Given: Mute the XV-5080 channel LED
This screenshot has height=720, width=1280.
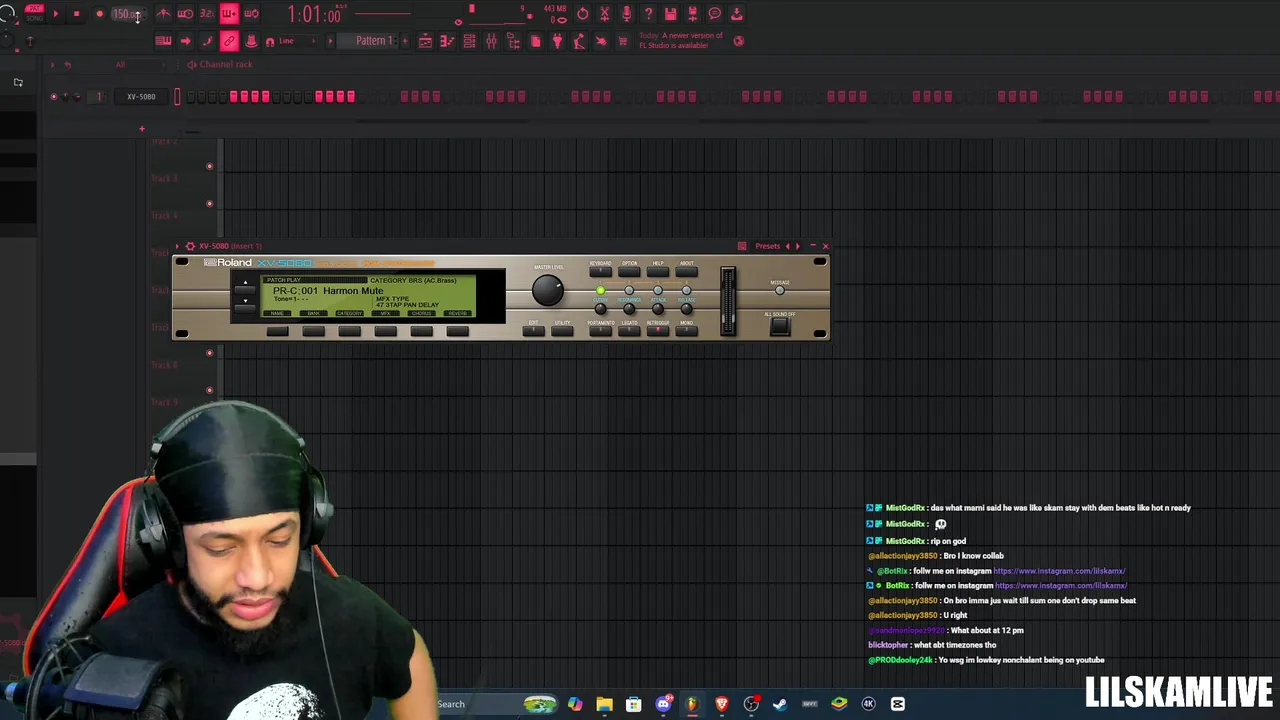Looking at the screenshot, I should 54,96.
